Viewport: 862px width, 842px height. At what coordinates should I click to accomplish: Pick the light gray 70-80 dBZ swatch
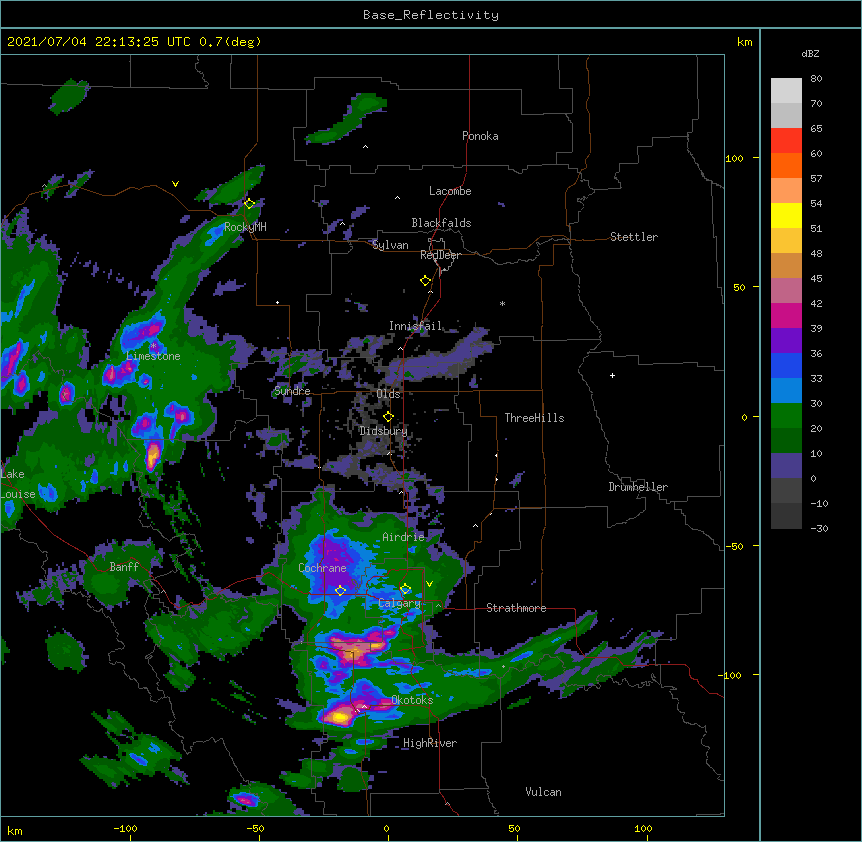(786, 90)
